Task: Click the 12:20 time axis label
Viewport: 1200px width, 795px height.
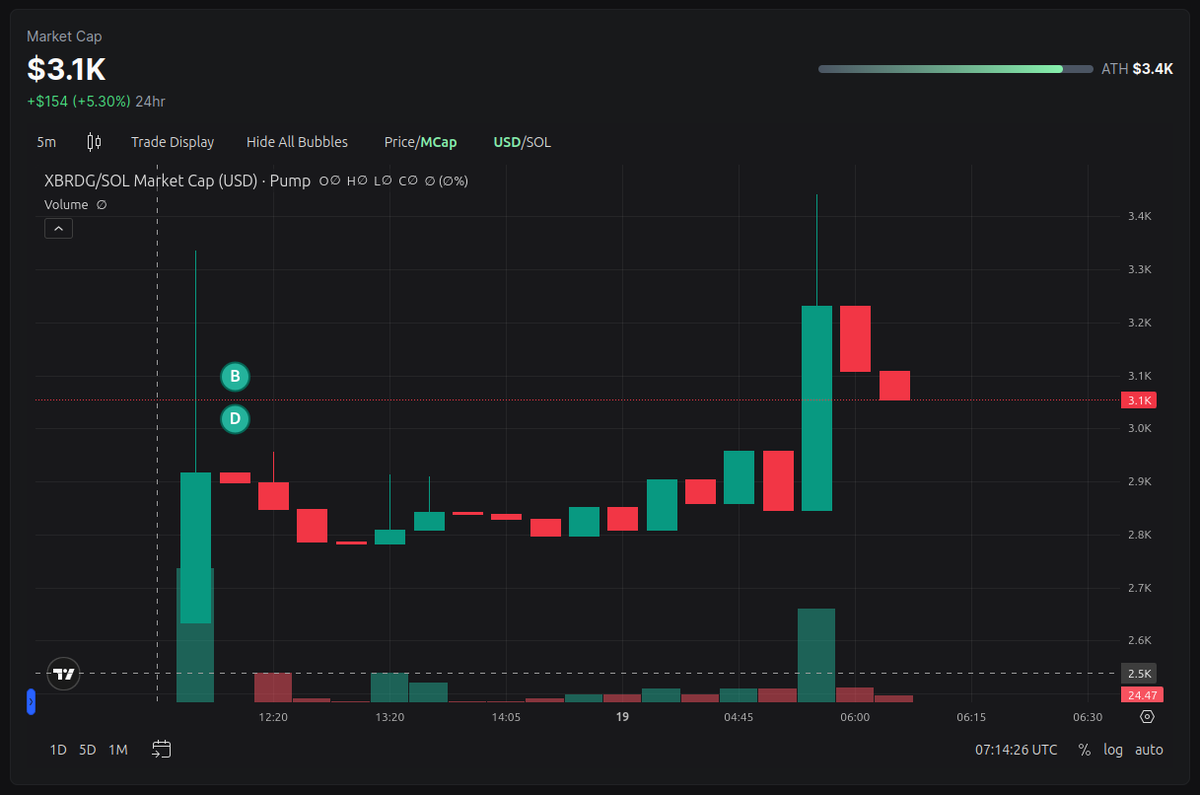Action: 273,717
